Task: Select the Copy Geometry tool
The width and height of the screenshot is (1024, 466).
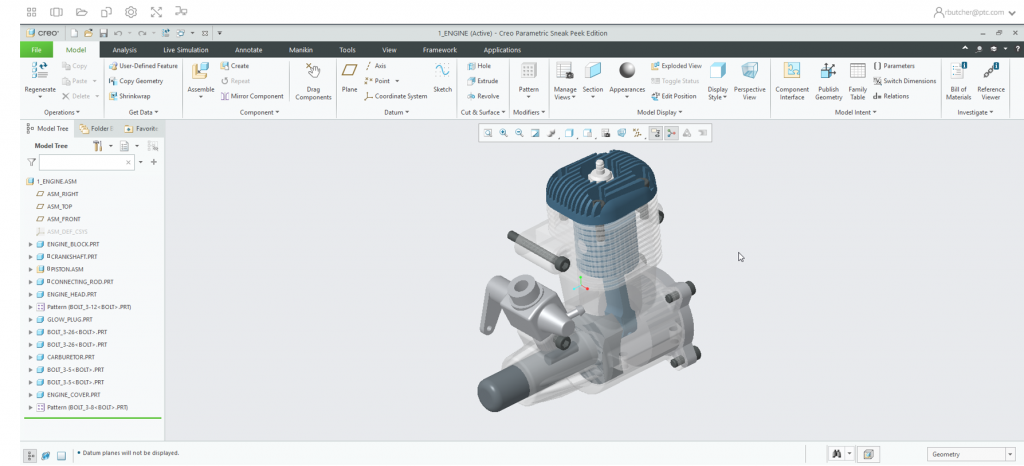Action: tap(136, 81)
